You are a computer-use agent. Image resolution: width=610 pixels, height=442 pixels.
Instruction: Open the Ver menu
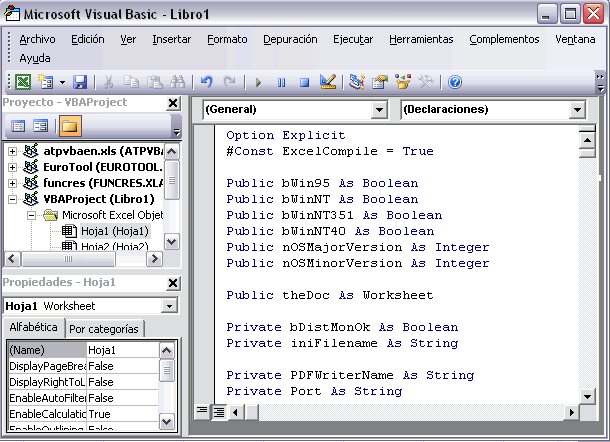tap(128, 39)
